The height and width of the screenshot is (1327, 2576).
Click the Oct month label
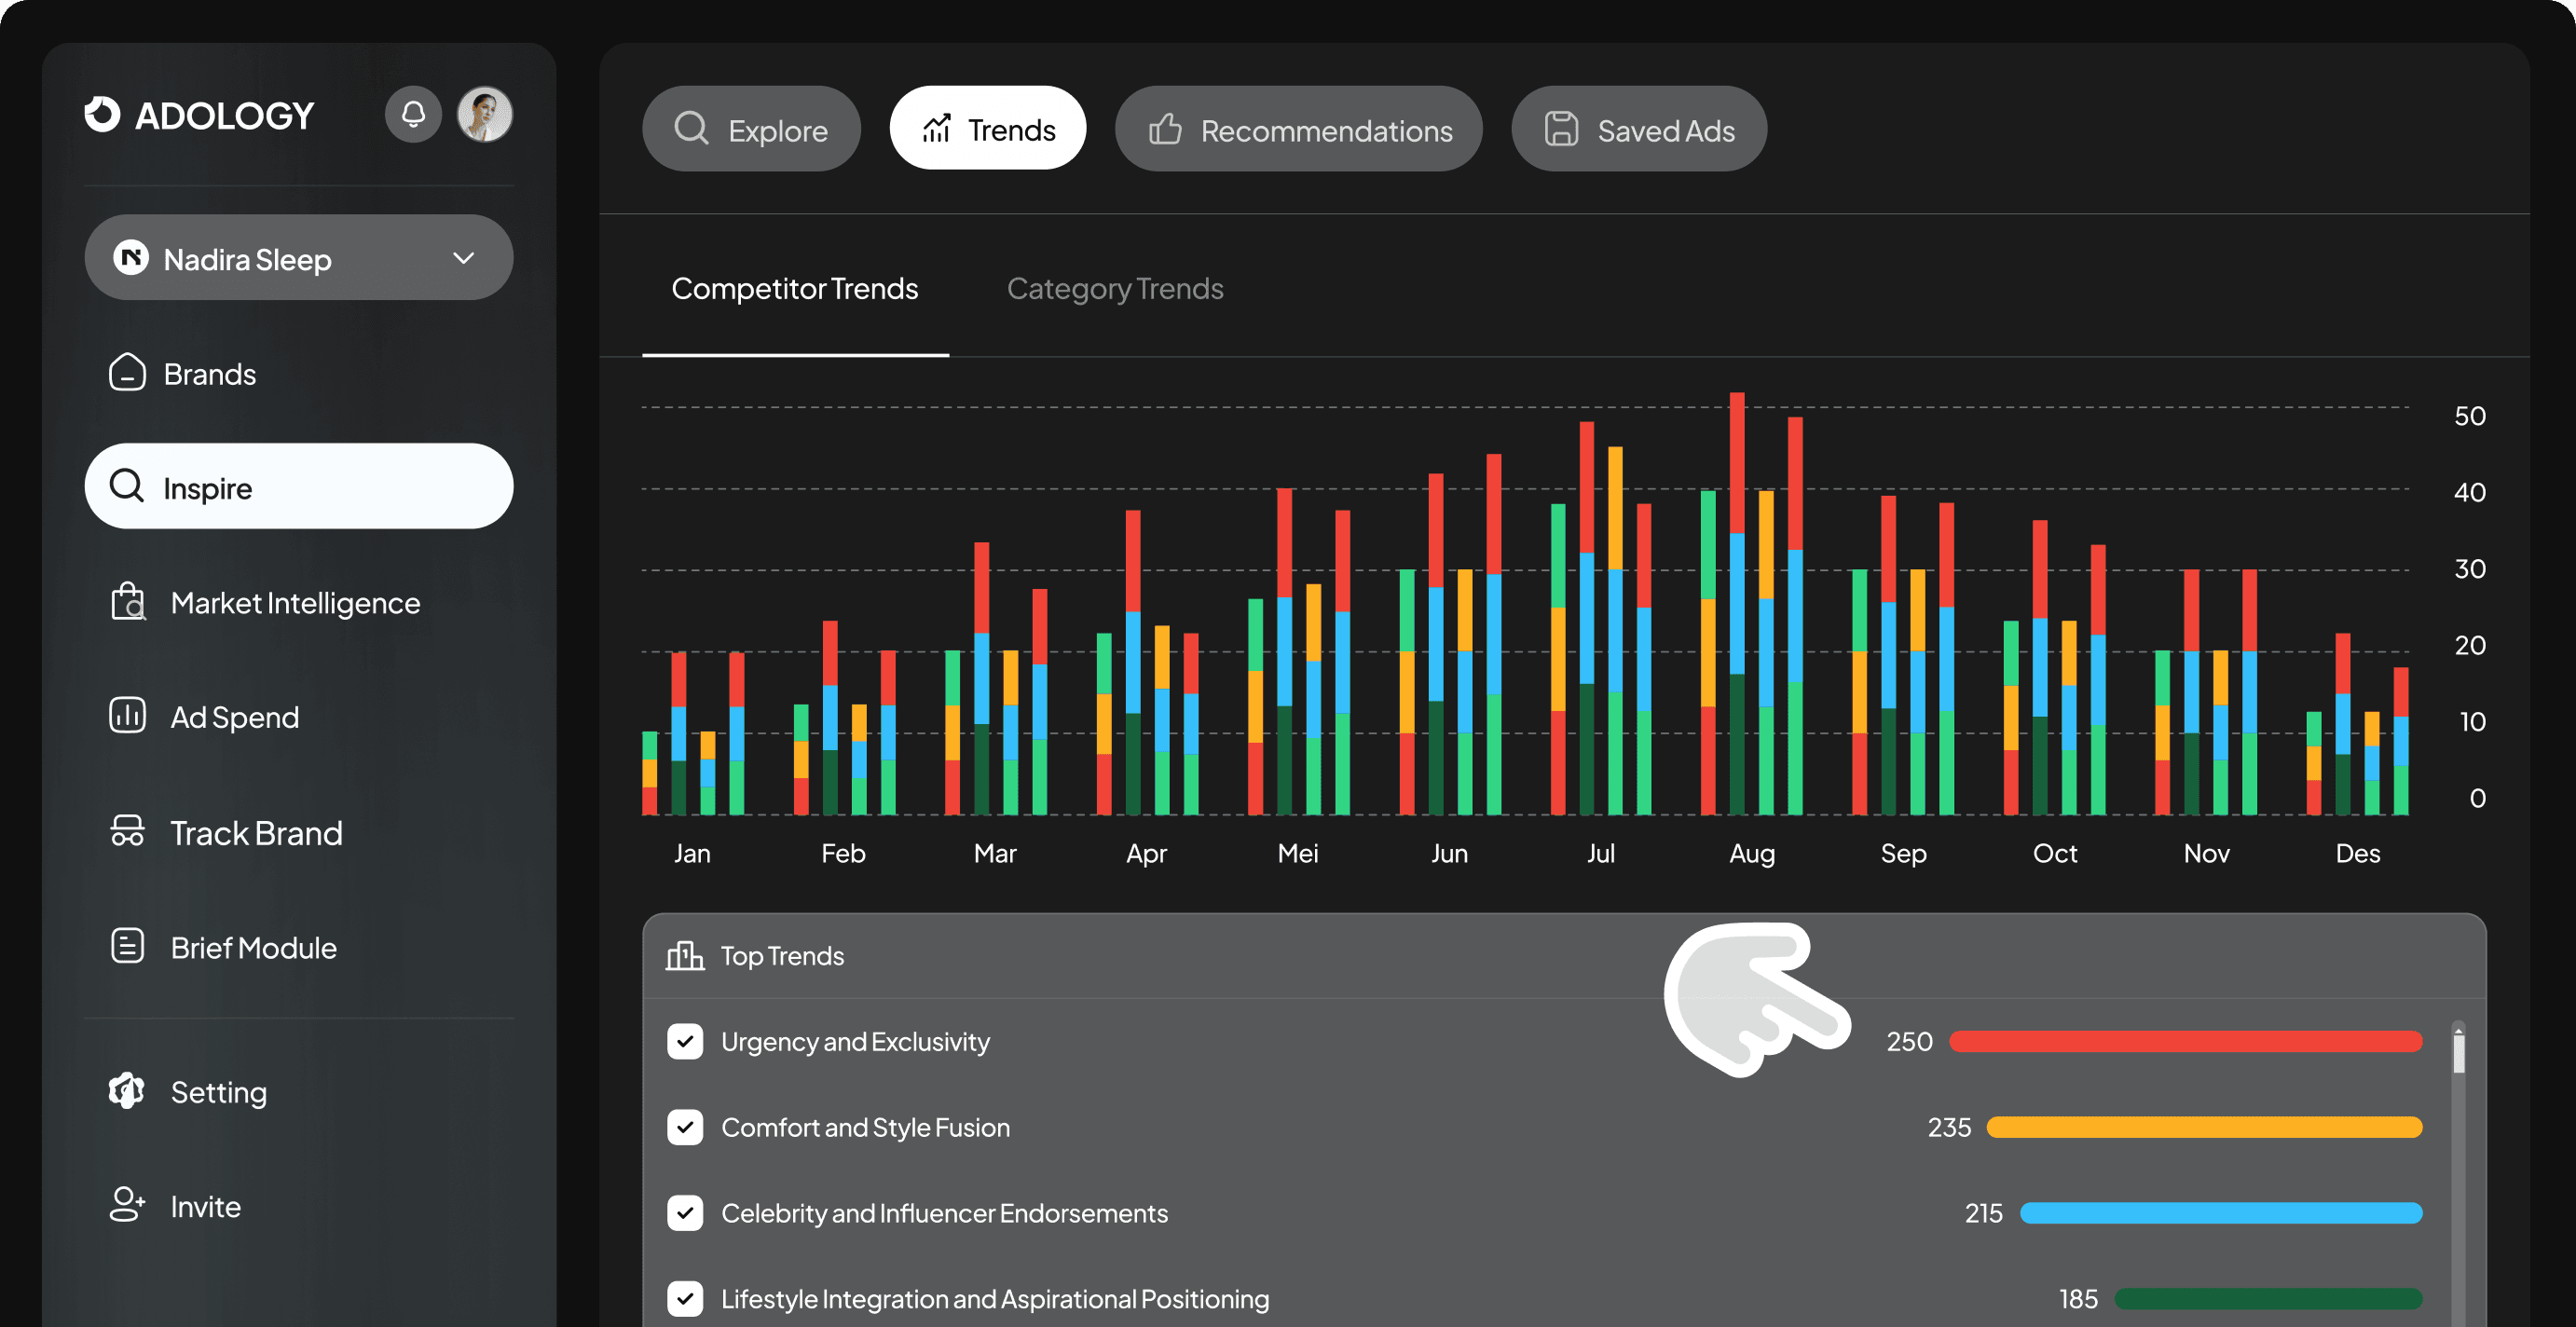2054,853
